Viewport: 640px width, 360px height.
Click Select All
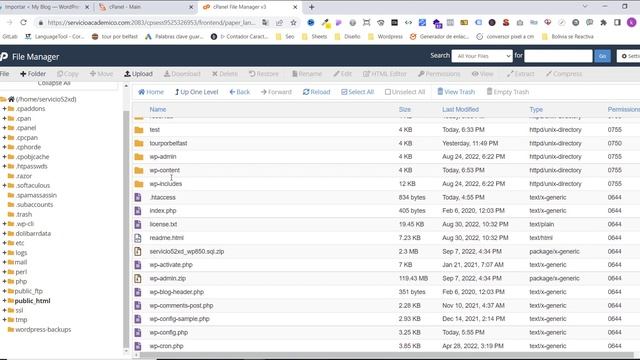tap(358, 92)
